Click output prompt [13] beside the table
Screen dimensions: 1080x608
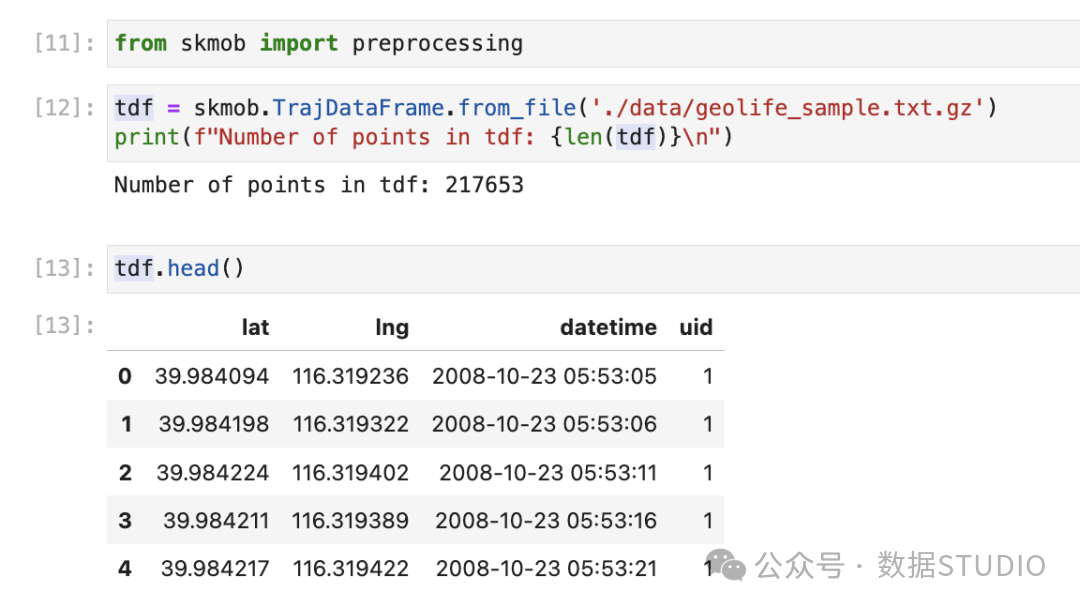[x=65, y=326]
